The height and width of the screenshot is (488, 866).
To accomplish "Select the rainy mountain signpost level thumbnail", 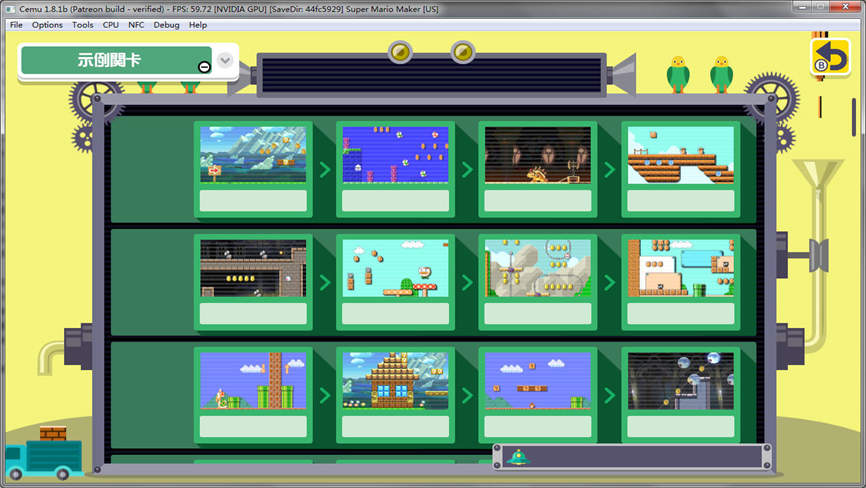I will point(253,155).
